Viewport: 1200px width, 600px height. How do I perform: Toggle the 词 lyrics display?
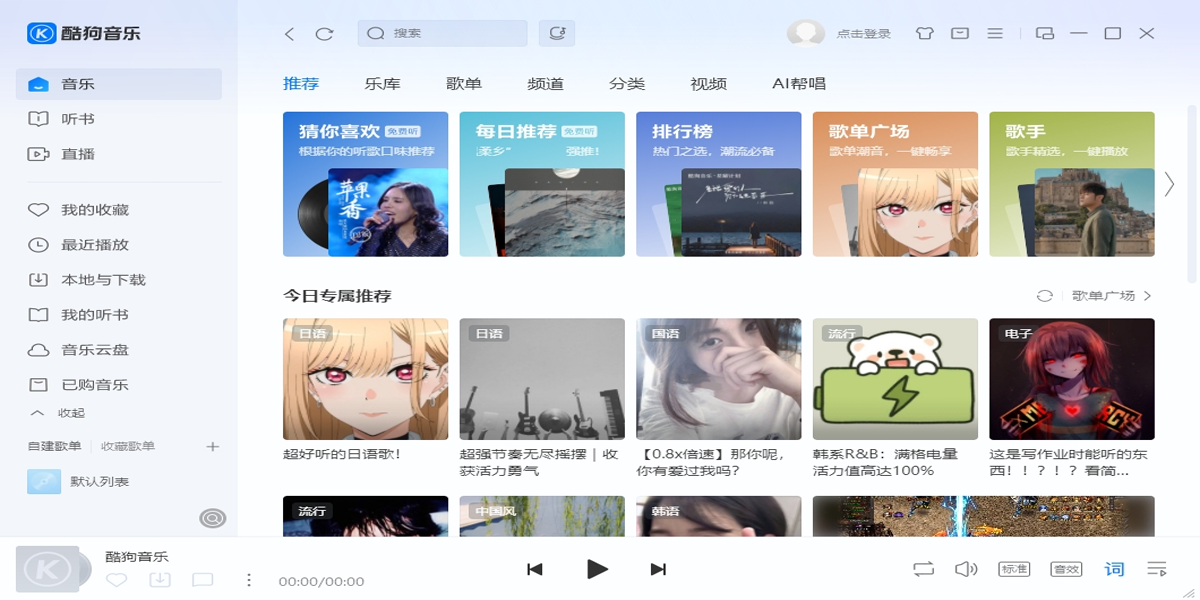1112,568
